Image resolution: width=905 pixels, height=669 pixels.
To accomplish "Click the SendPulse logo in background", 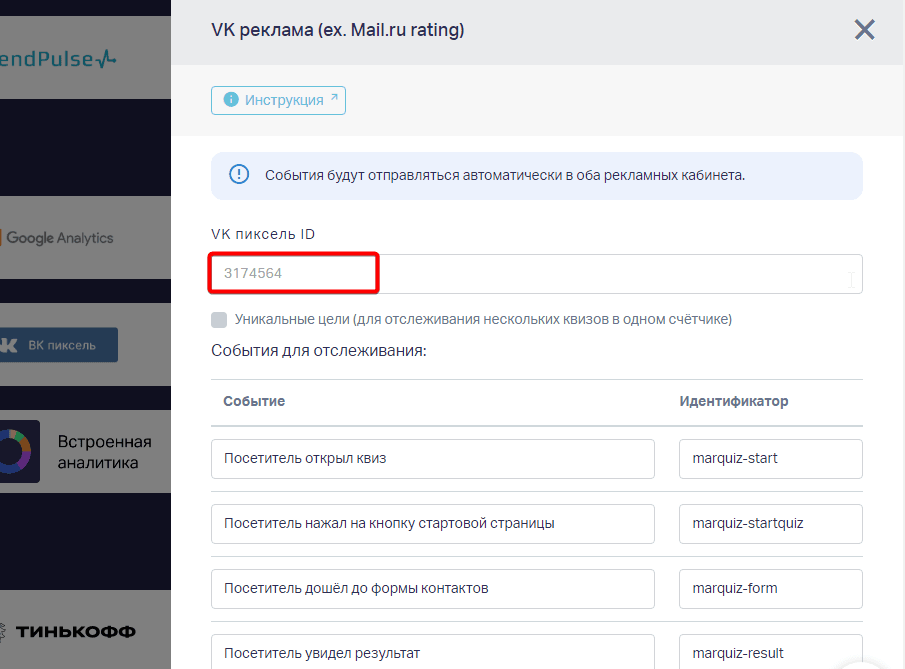I will point(58,59).
